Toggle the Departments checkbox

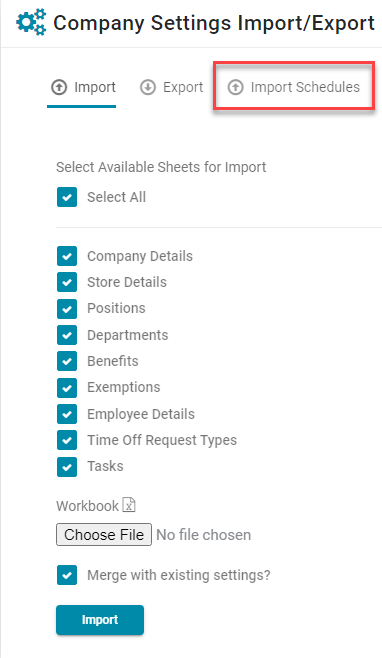point(67,335)
